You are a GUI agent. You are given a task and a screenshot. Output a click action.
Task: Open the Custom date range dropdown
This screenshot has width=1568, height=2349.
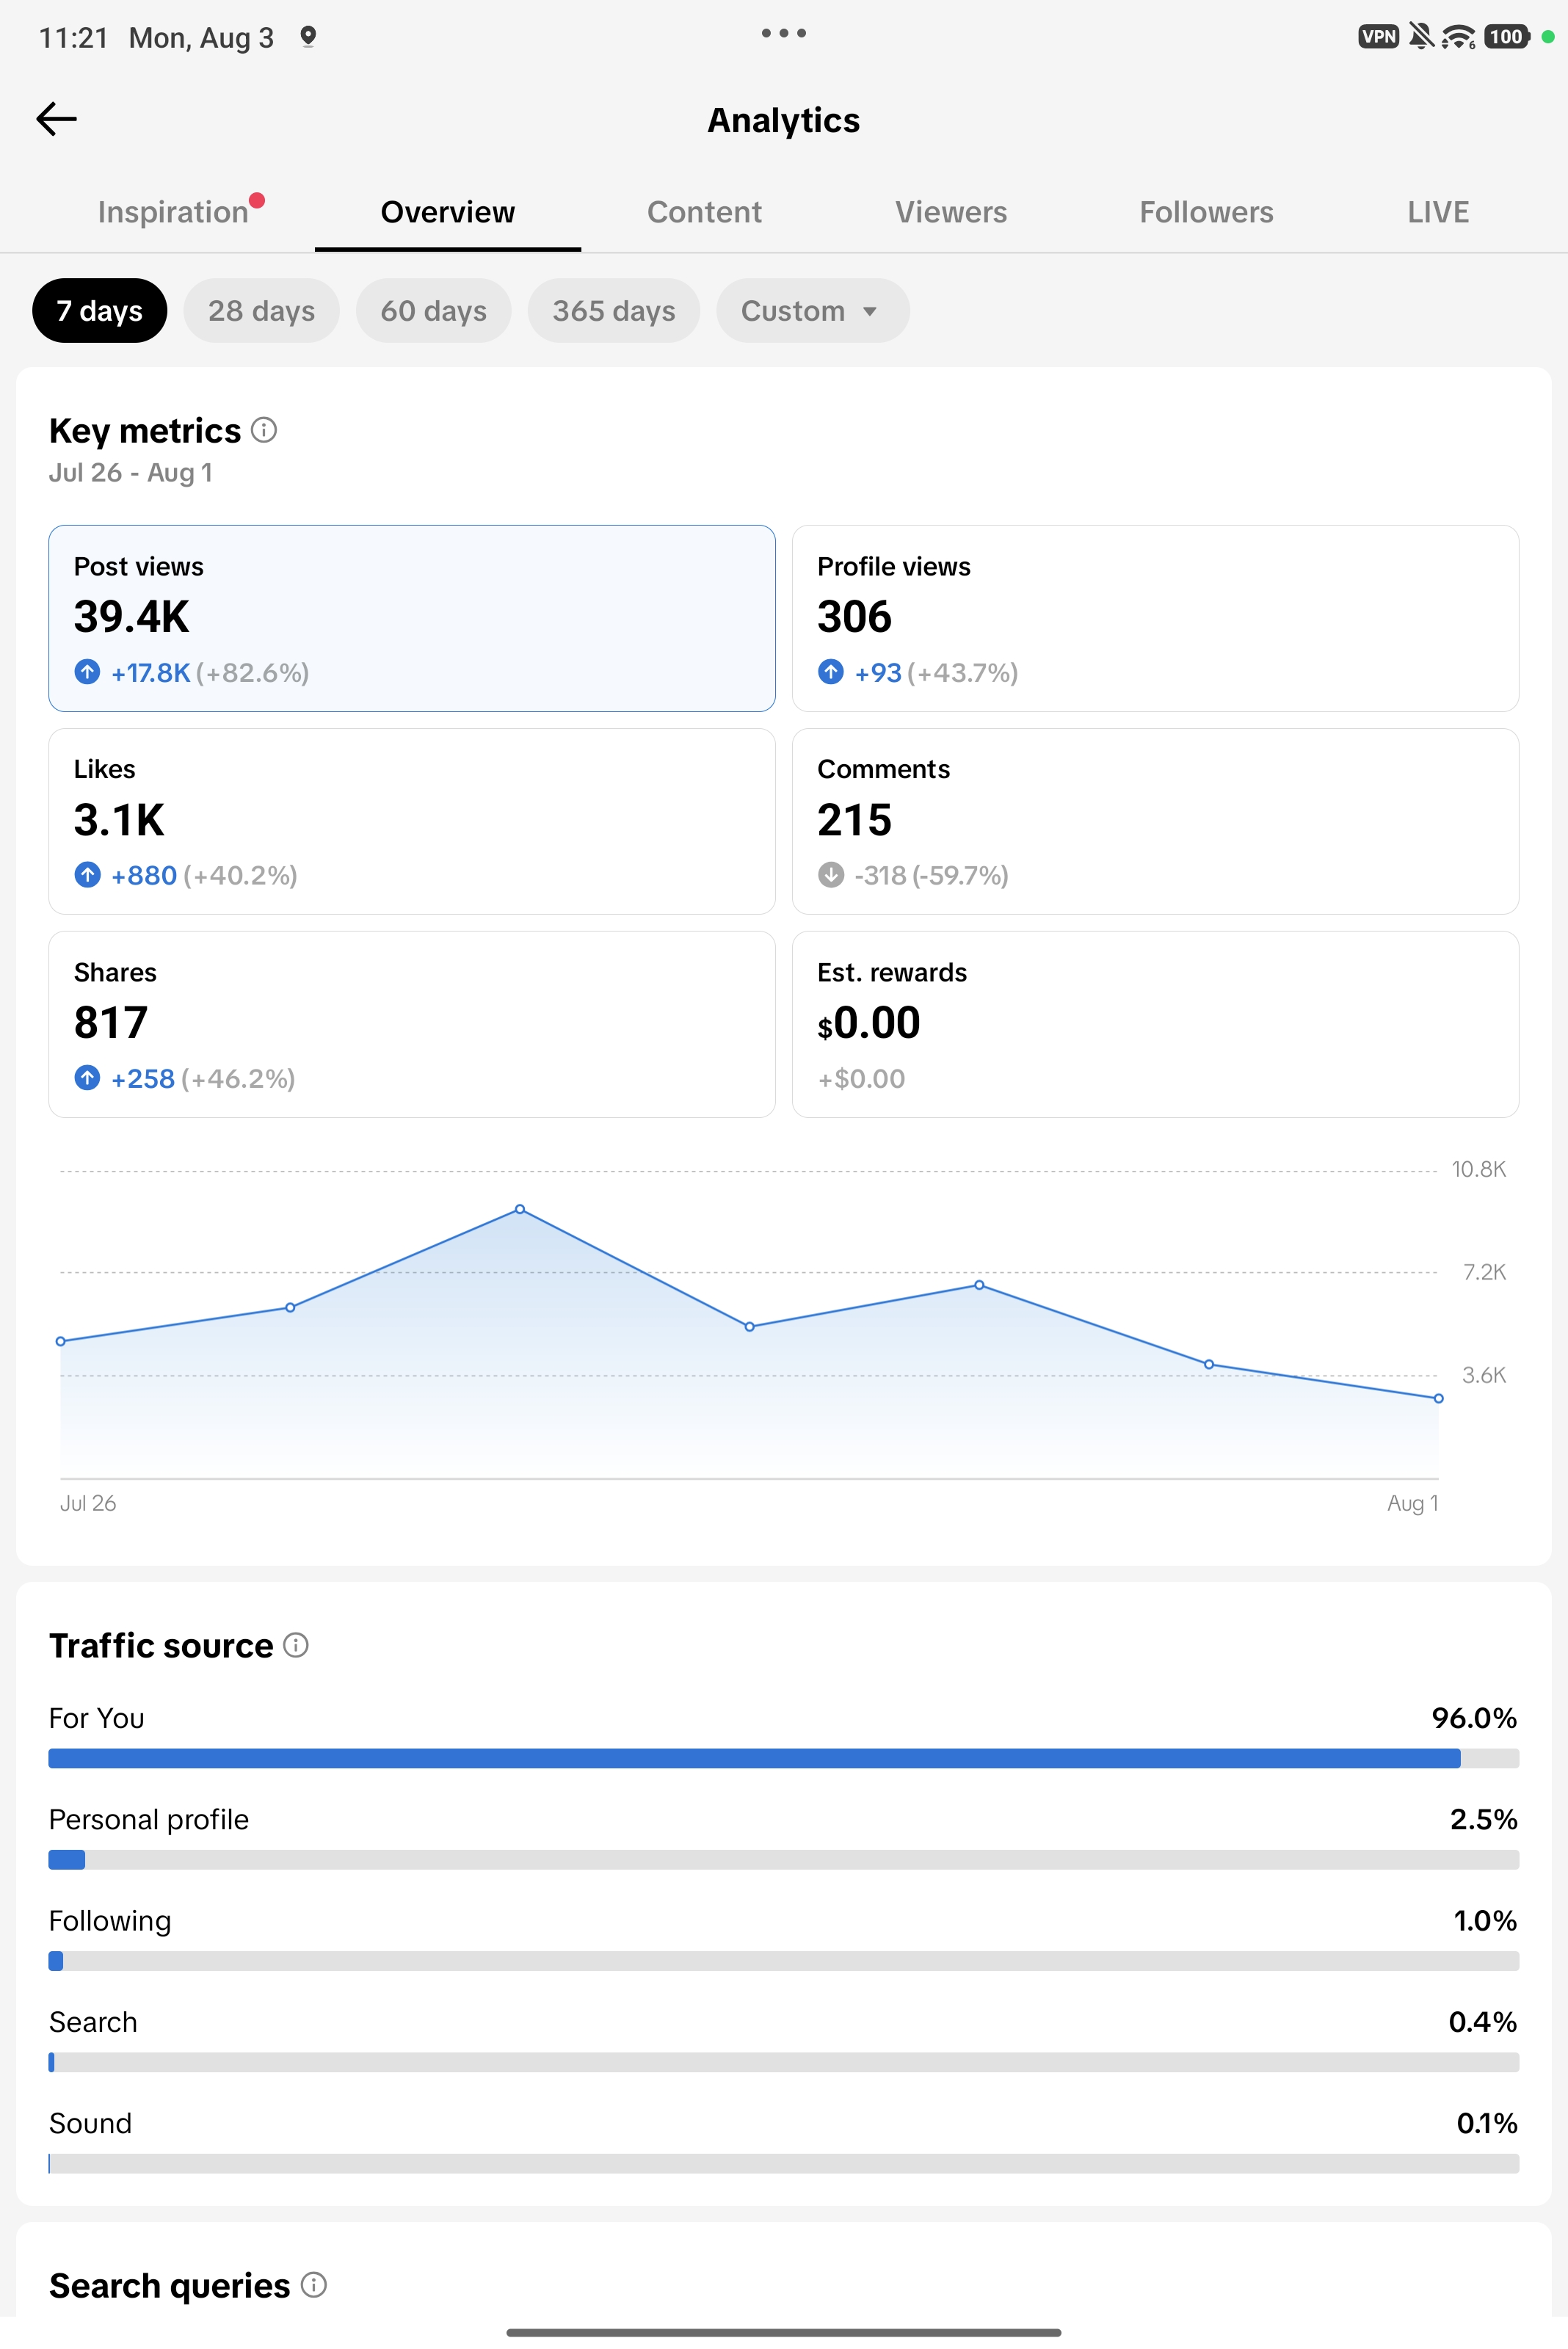click(x=812, y=311)
